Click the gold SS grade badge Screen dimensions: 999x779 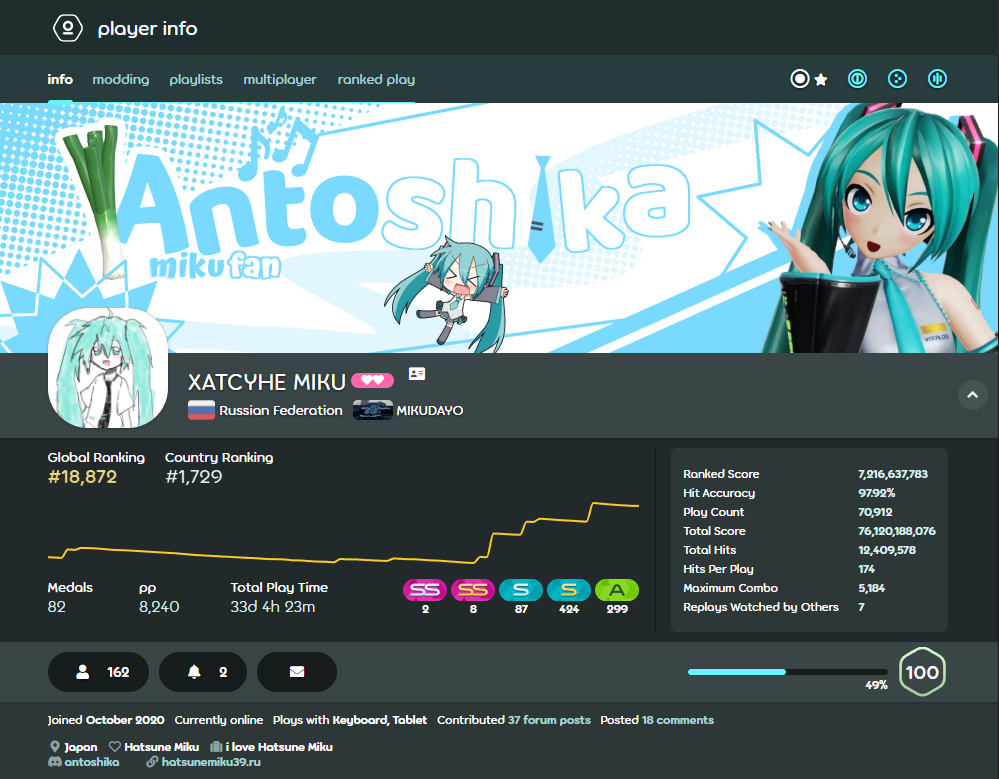(x=473, y=590)
